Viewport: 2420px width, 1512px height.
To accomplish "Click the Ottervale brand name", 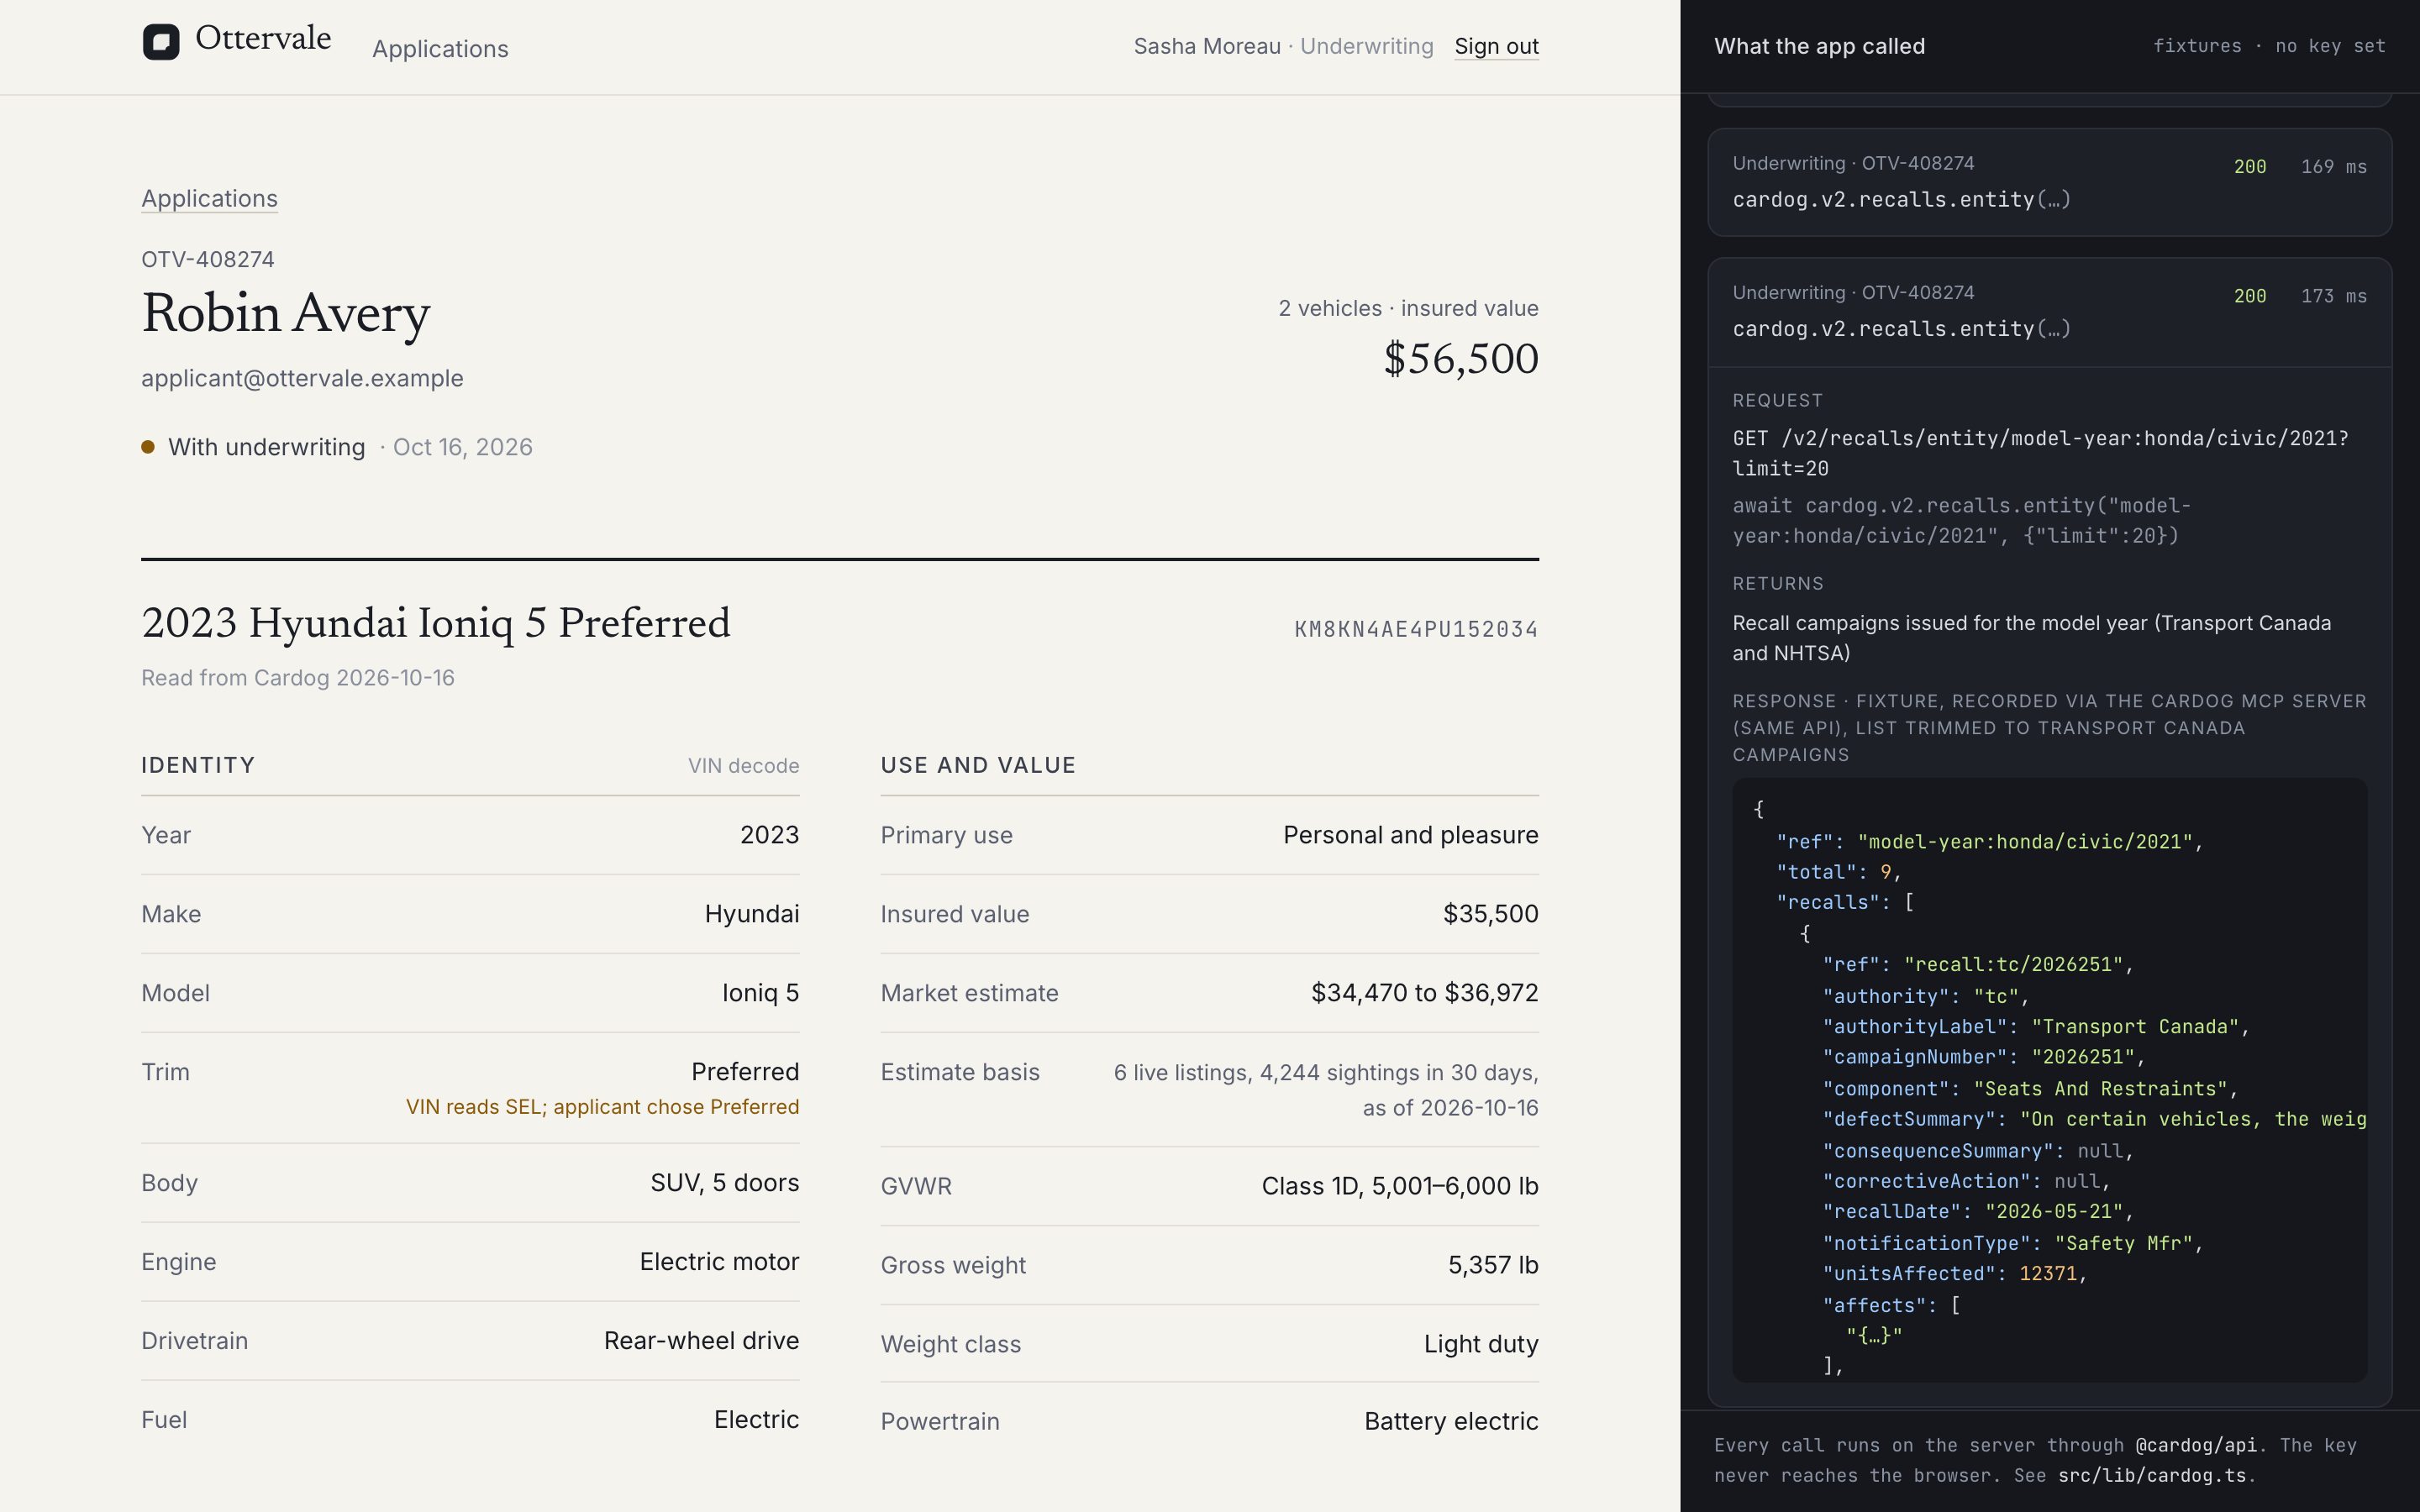I will point(263,38).
